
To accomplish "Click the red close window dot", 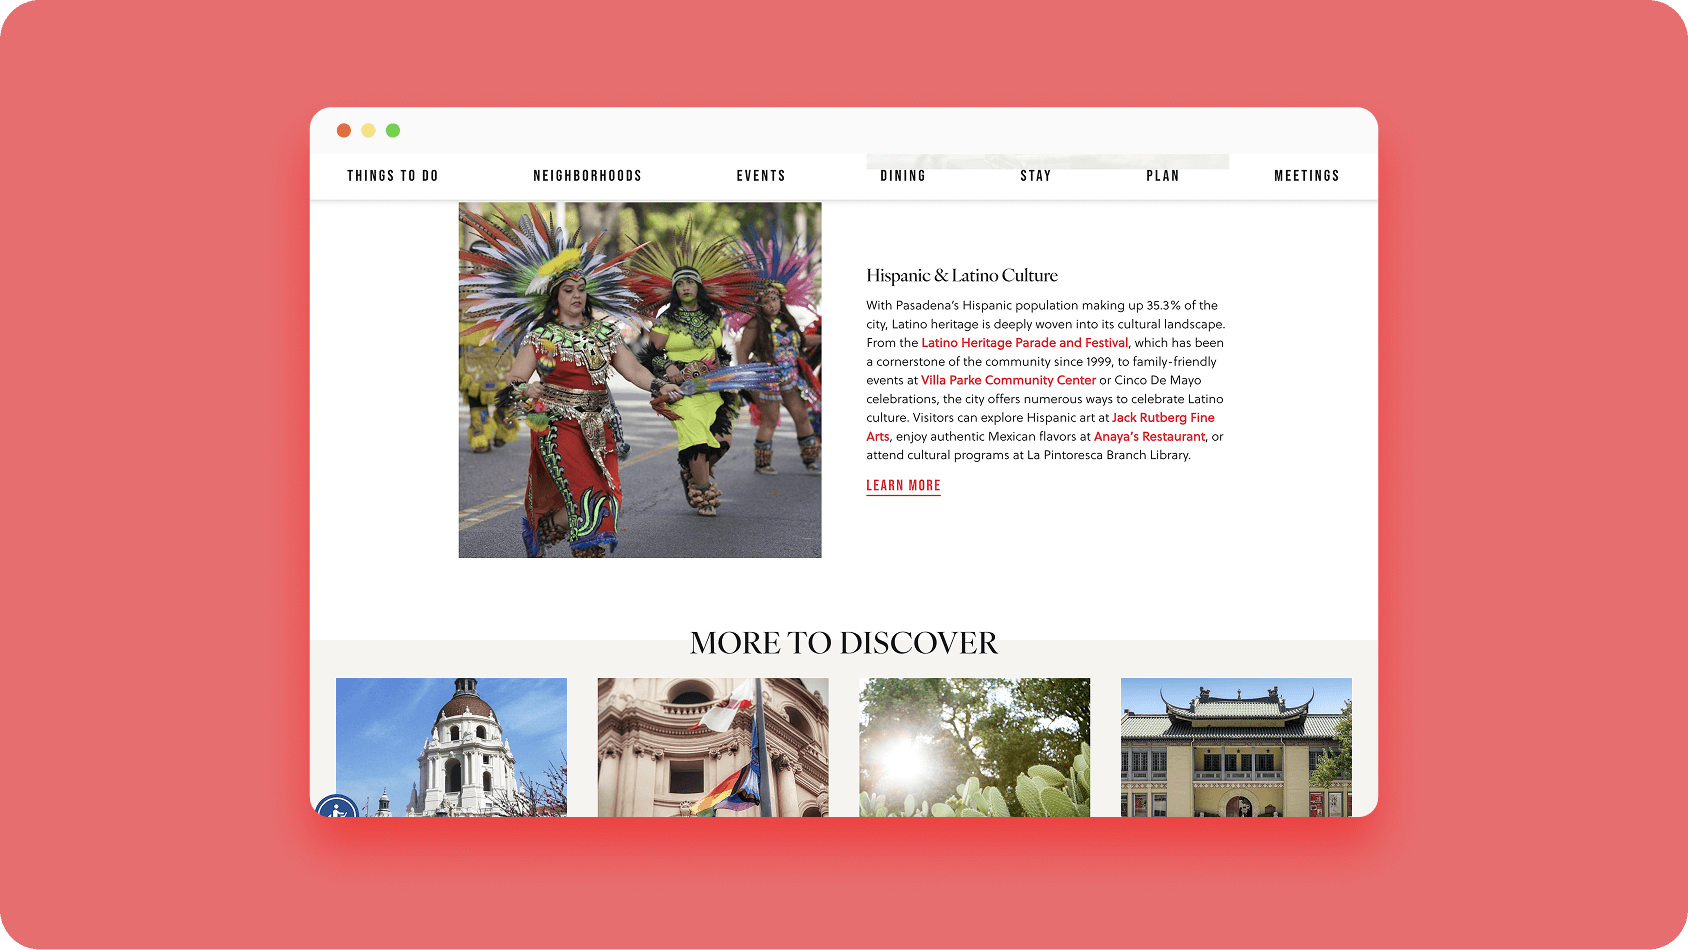I will point(344,131).
